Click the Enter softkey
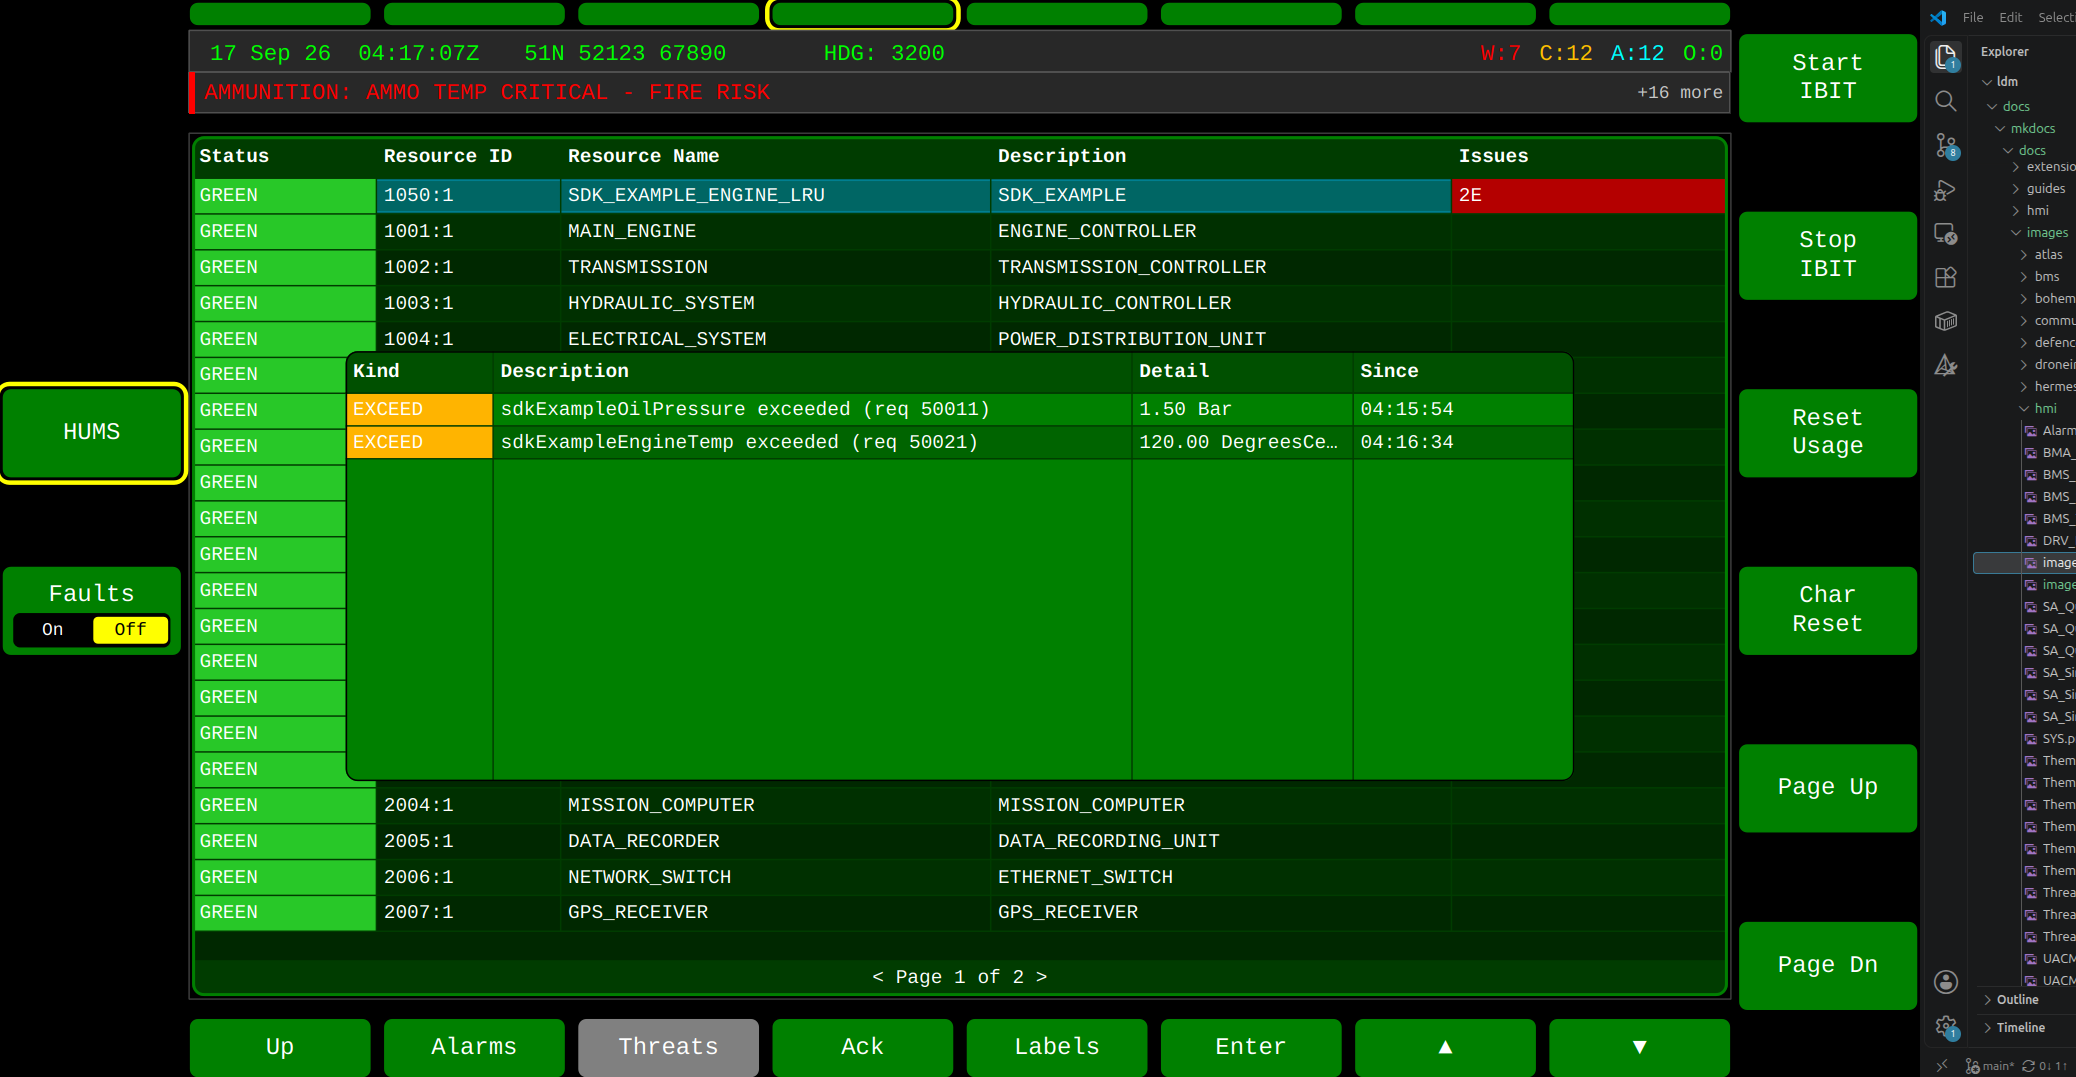This screenshot has width=2076, height=1077. click(1251, 1047)
